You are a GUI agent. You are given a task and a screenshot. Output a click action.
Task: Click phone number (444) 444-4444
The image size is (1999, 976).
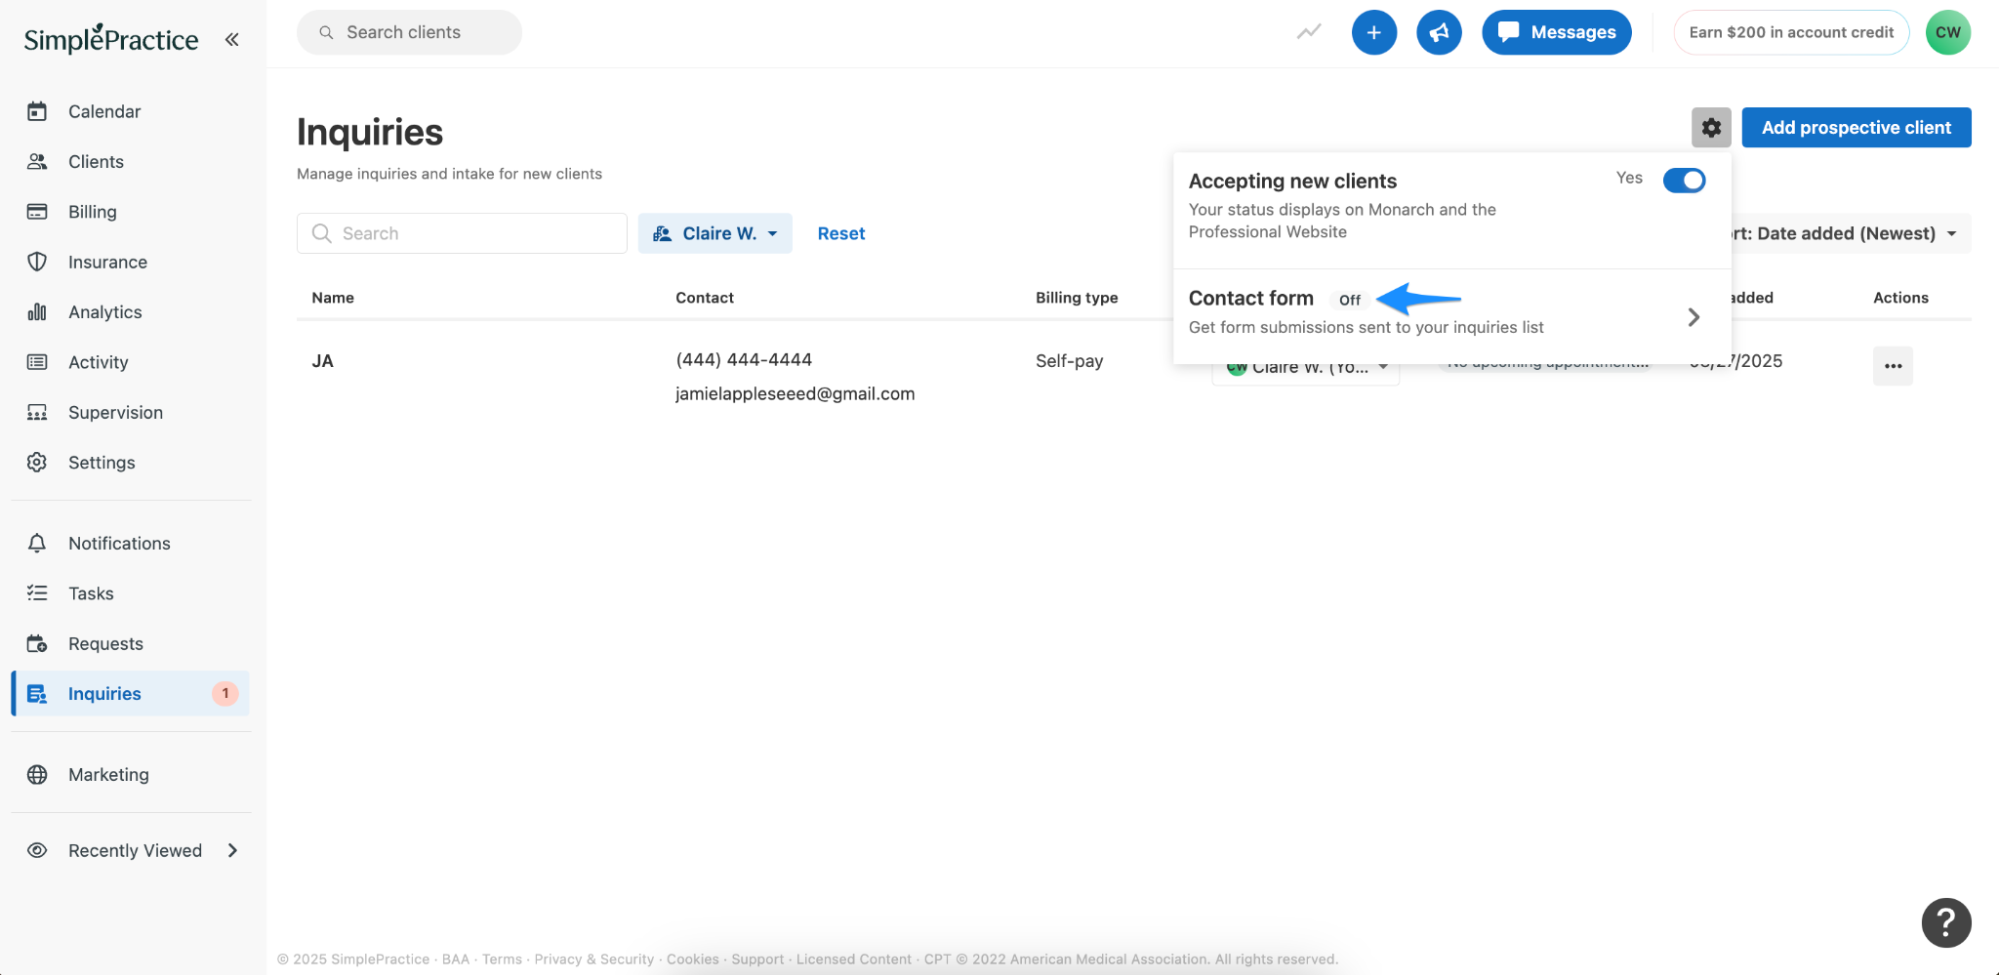pos(744,360)
